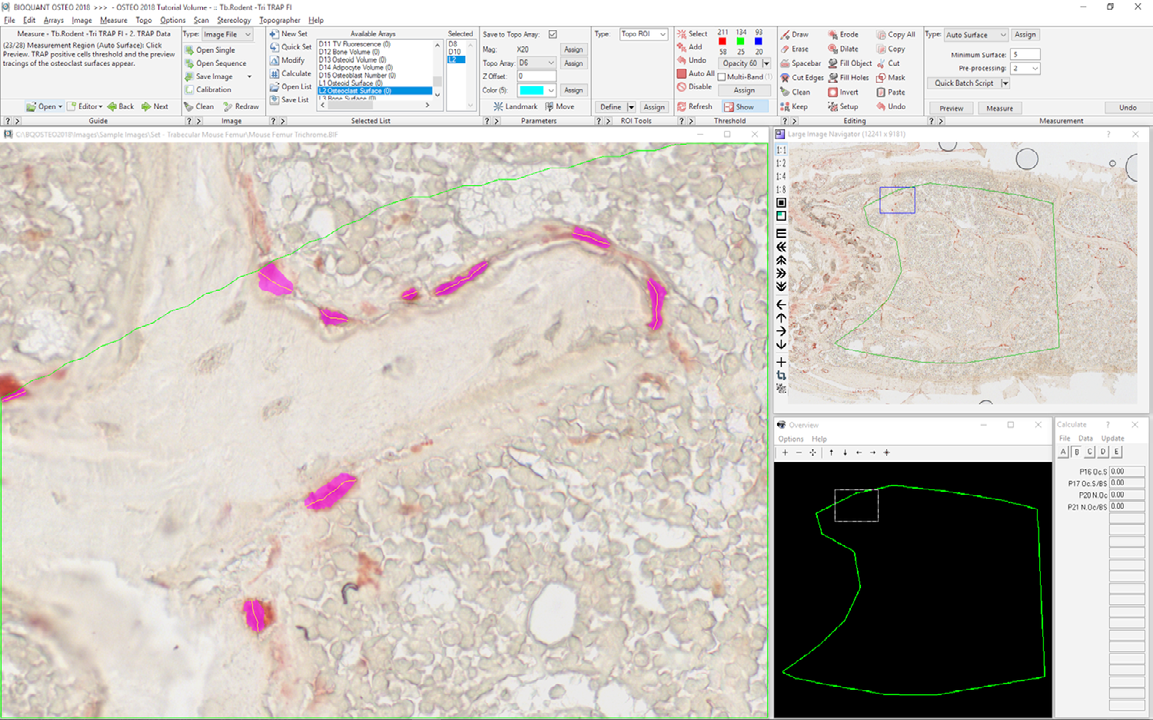Toggle tab A in Calculate window
Screen dimensions: 1153x720
(1063, 452)
